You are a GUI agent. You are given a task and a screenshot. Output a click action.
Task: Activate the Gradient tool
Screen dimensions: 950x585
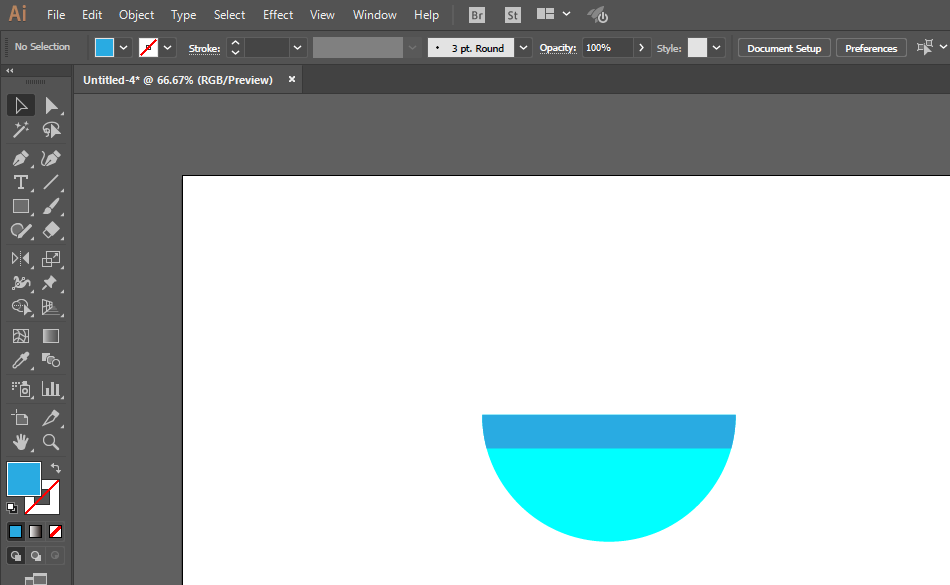(51, 336)
